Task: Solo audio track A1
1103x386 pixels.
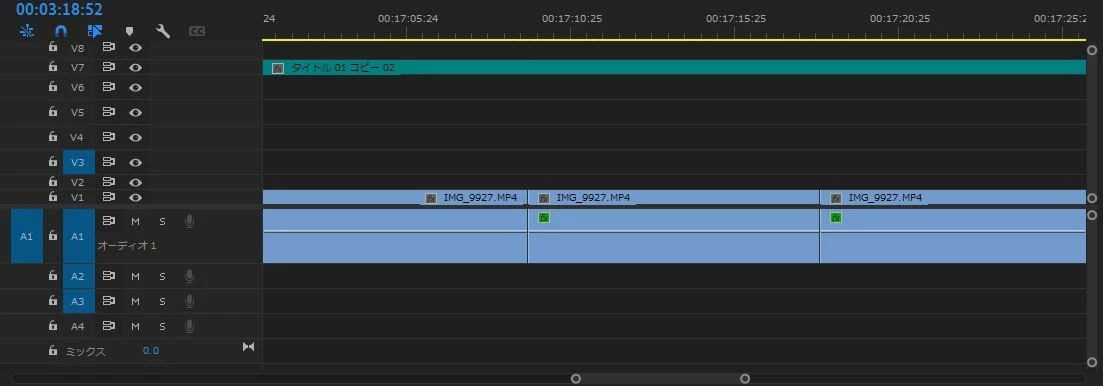Action: point(162,221)
